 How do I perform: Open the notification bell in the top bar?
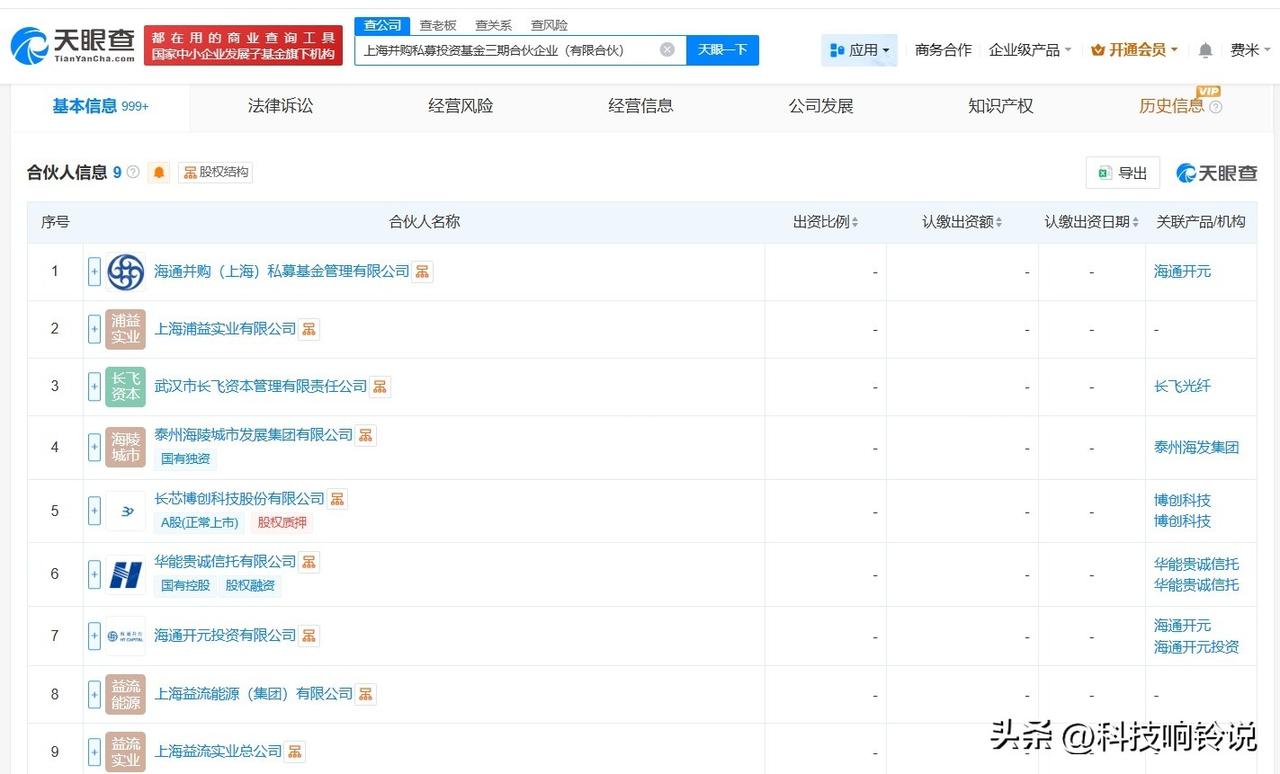(x=1206, y=50)
